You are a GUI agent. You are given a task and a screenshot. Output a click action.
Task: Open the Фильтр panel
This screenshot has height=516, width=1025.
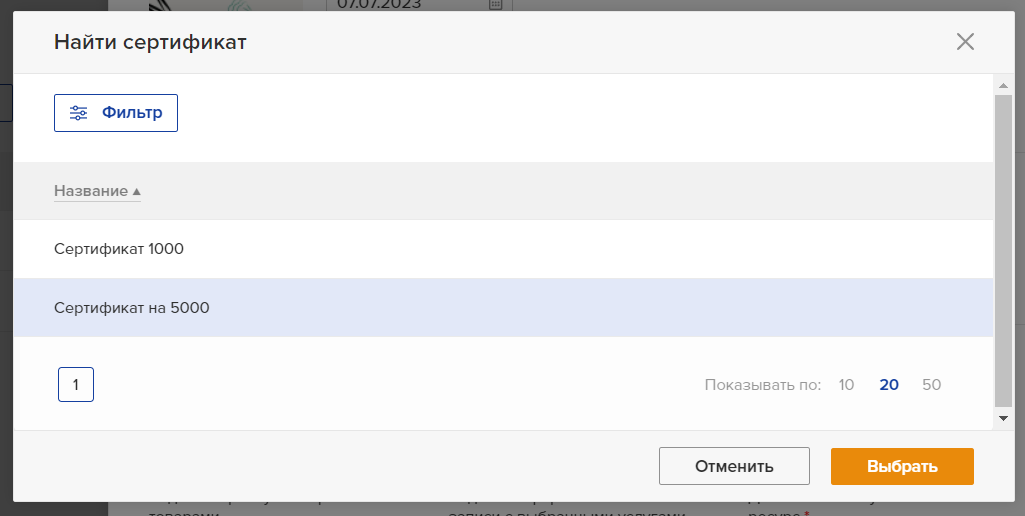(x=116, y=113)
